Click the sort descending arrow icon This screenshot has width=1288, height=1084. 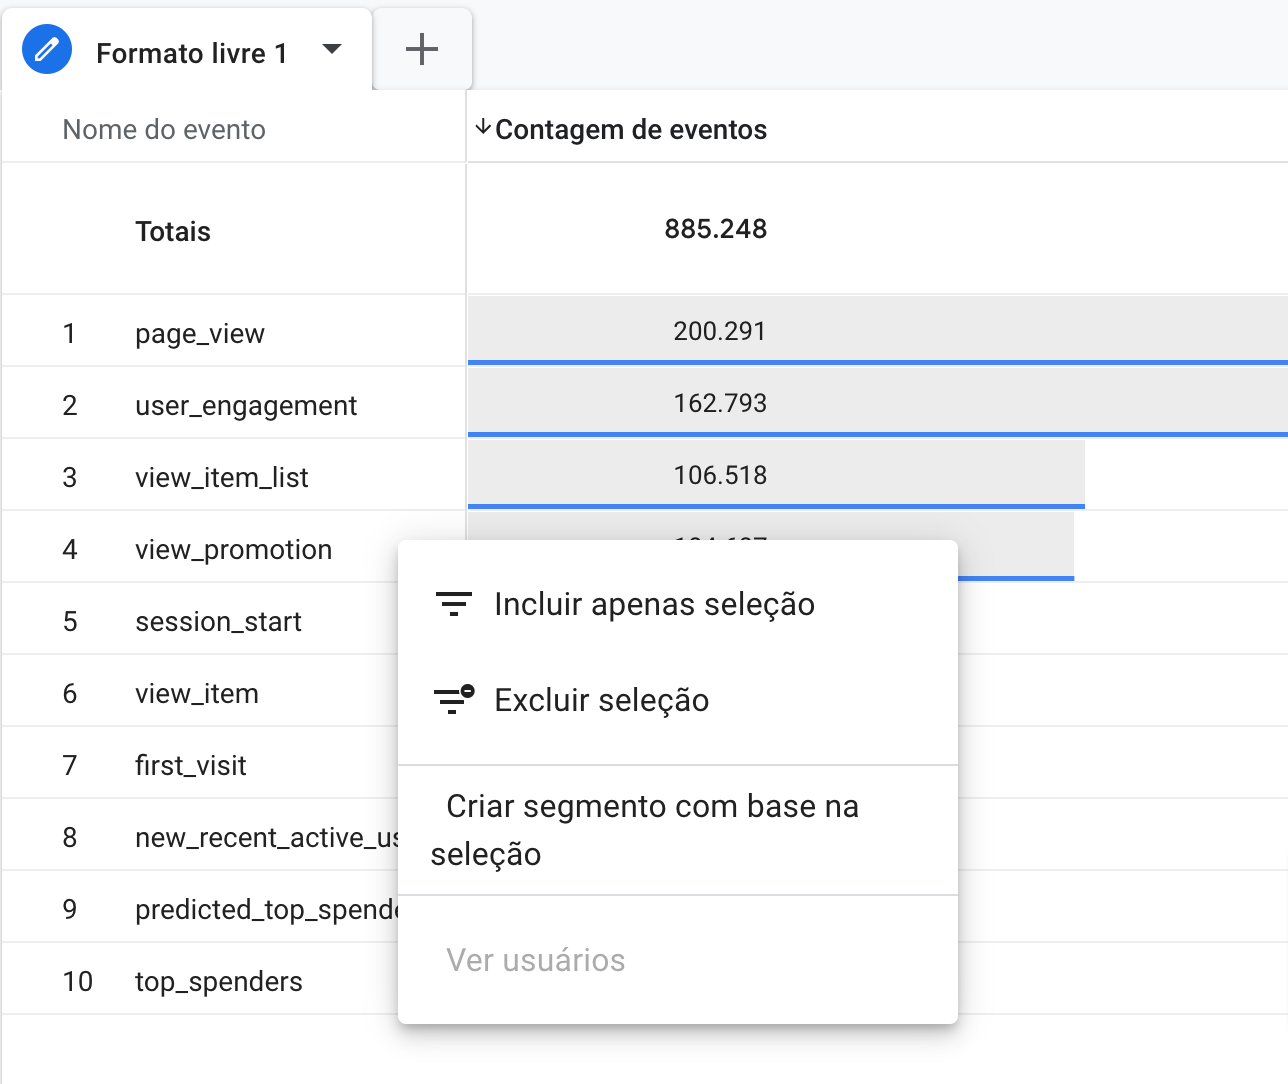tap(483, 128)
